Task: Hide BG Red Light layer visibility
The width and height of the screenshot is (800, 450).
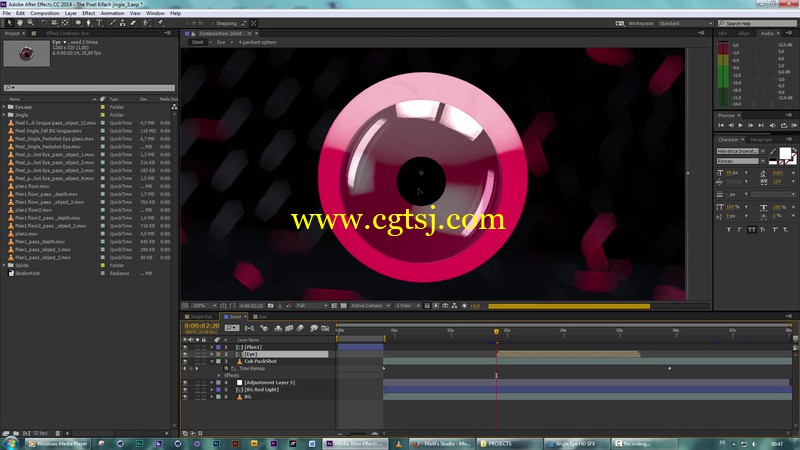Action: pyautogui.click(x=185, y=390)
